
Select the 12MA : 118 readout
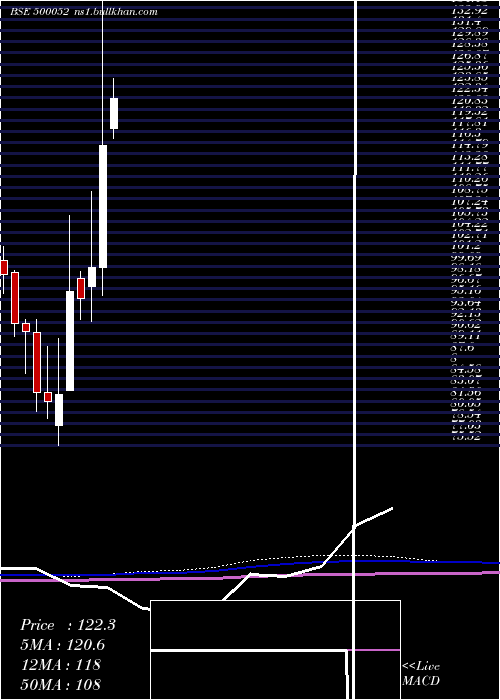point(61,665)
